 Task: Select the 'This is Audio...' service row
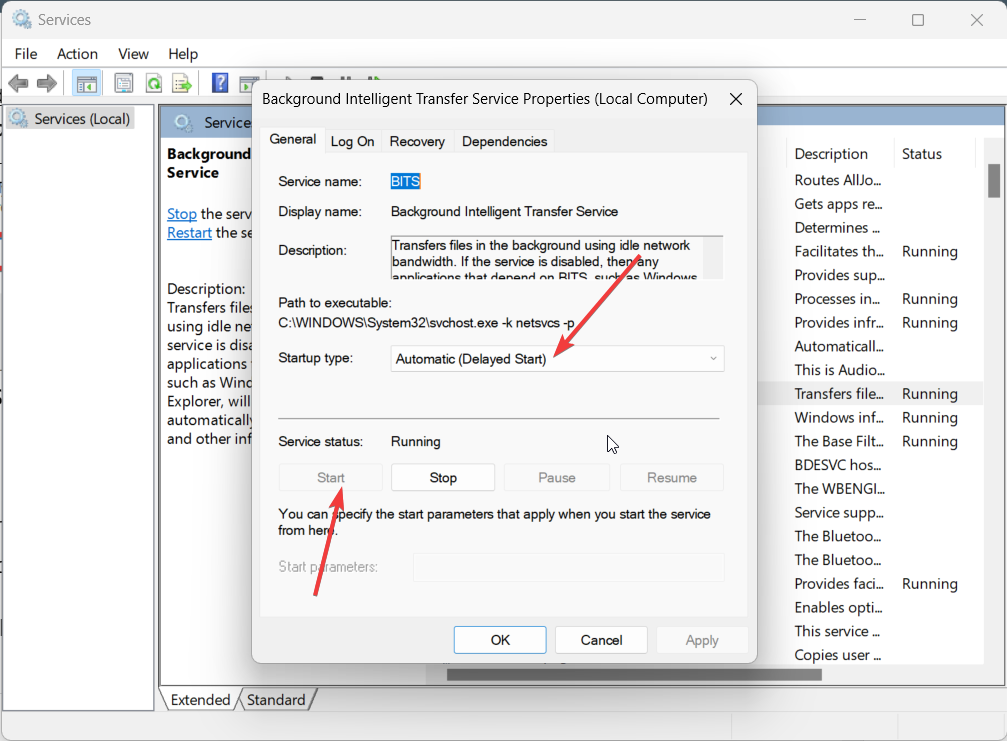[x=870, y=370]
